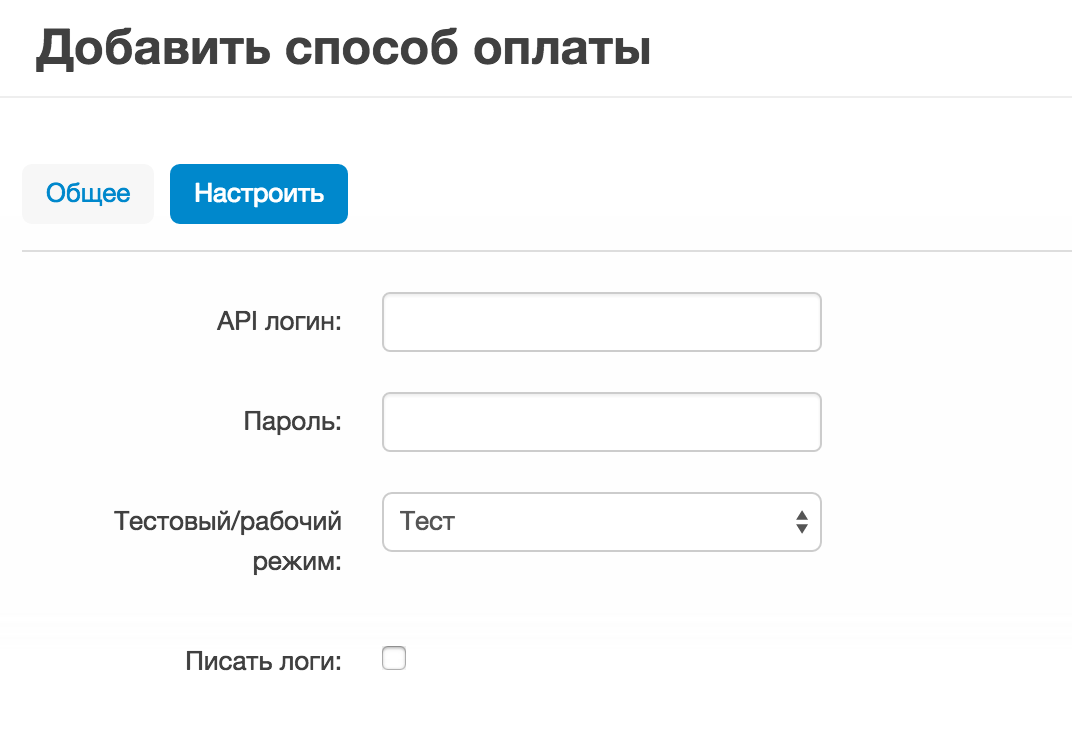Click the Добавить способ оплаты heading
Image resolution: width=1072 pixels, height=746 pixels.
tap(343, 50)
